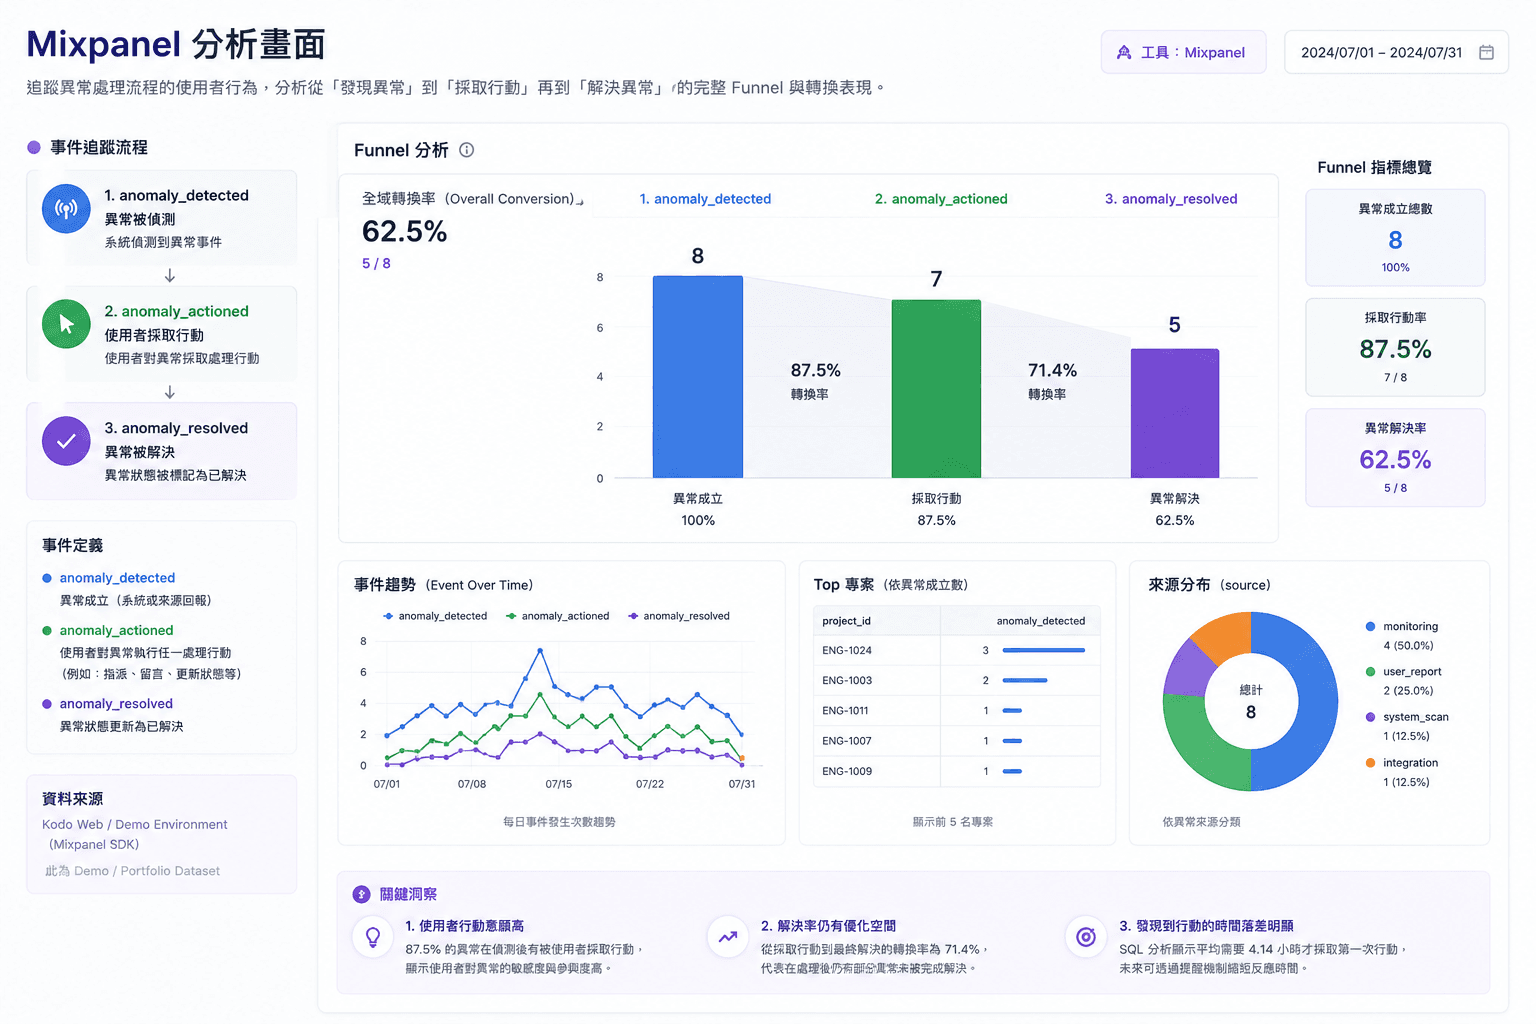Toggle anomaly_detected series in trend legend

click(435, 616)
